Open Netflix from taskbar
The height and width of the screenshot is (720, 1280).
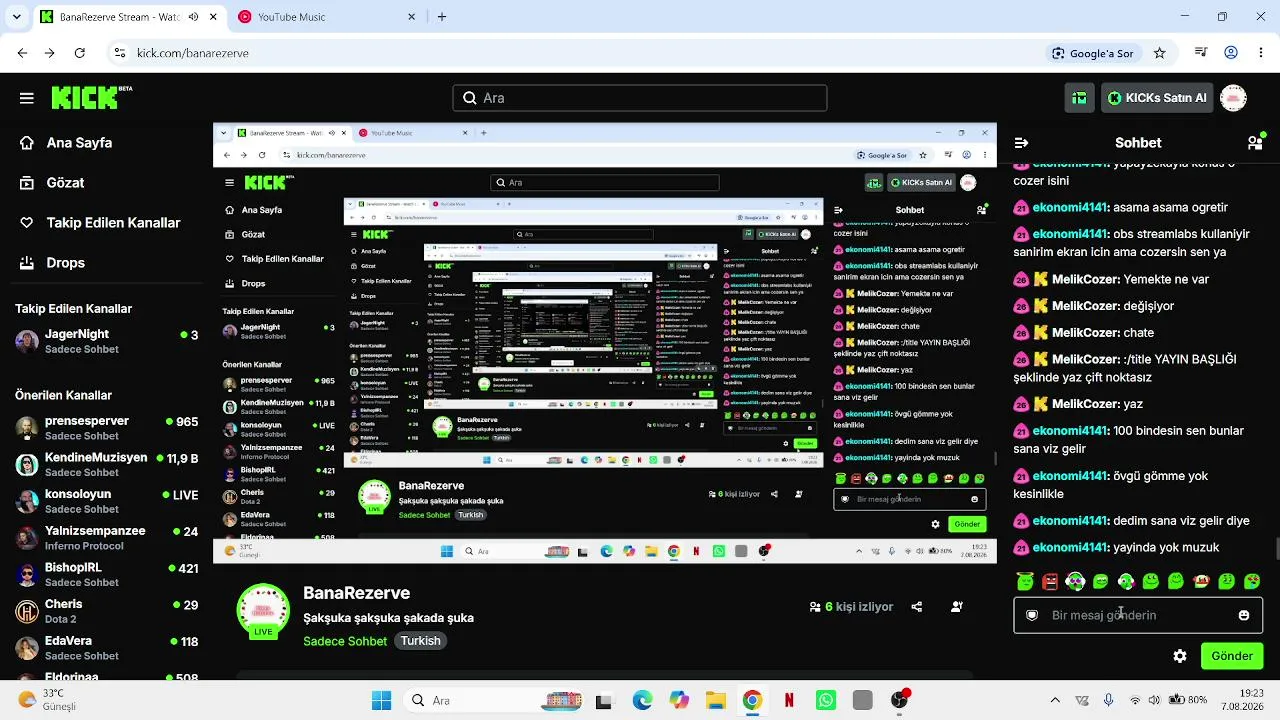coord(789,700)
